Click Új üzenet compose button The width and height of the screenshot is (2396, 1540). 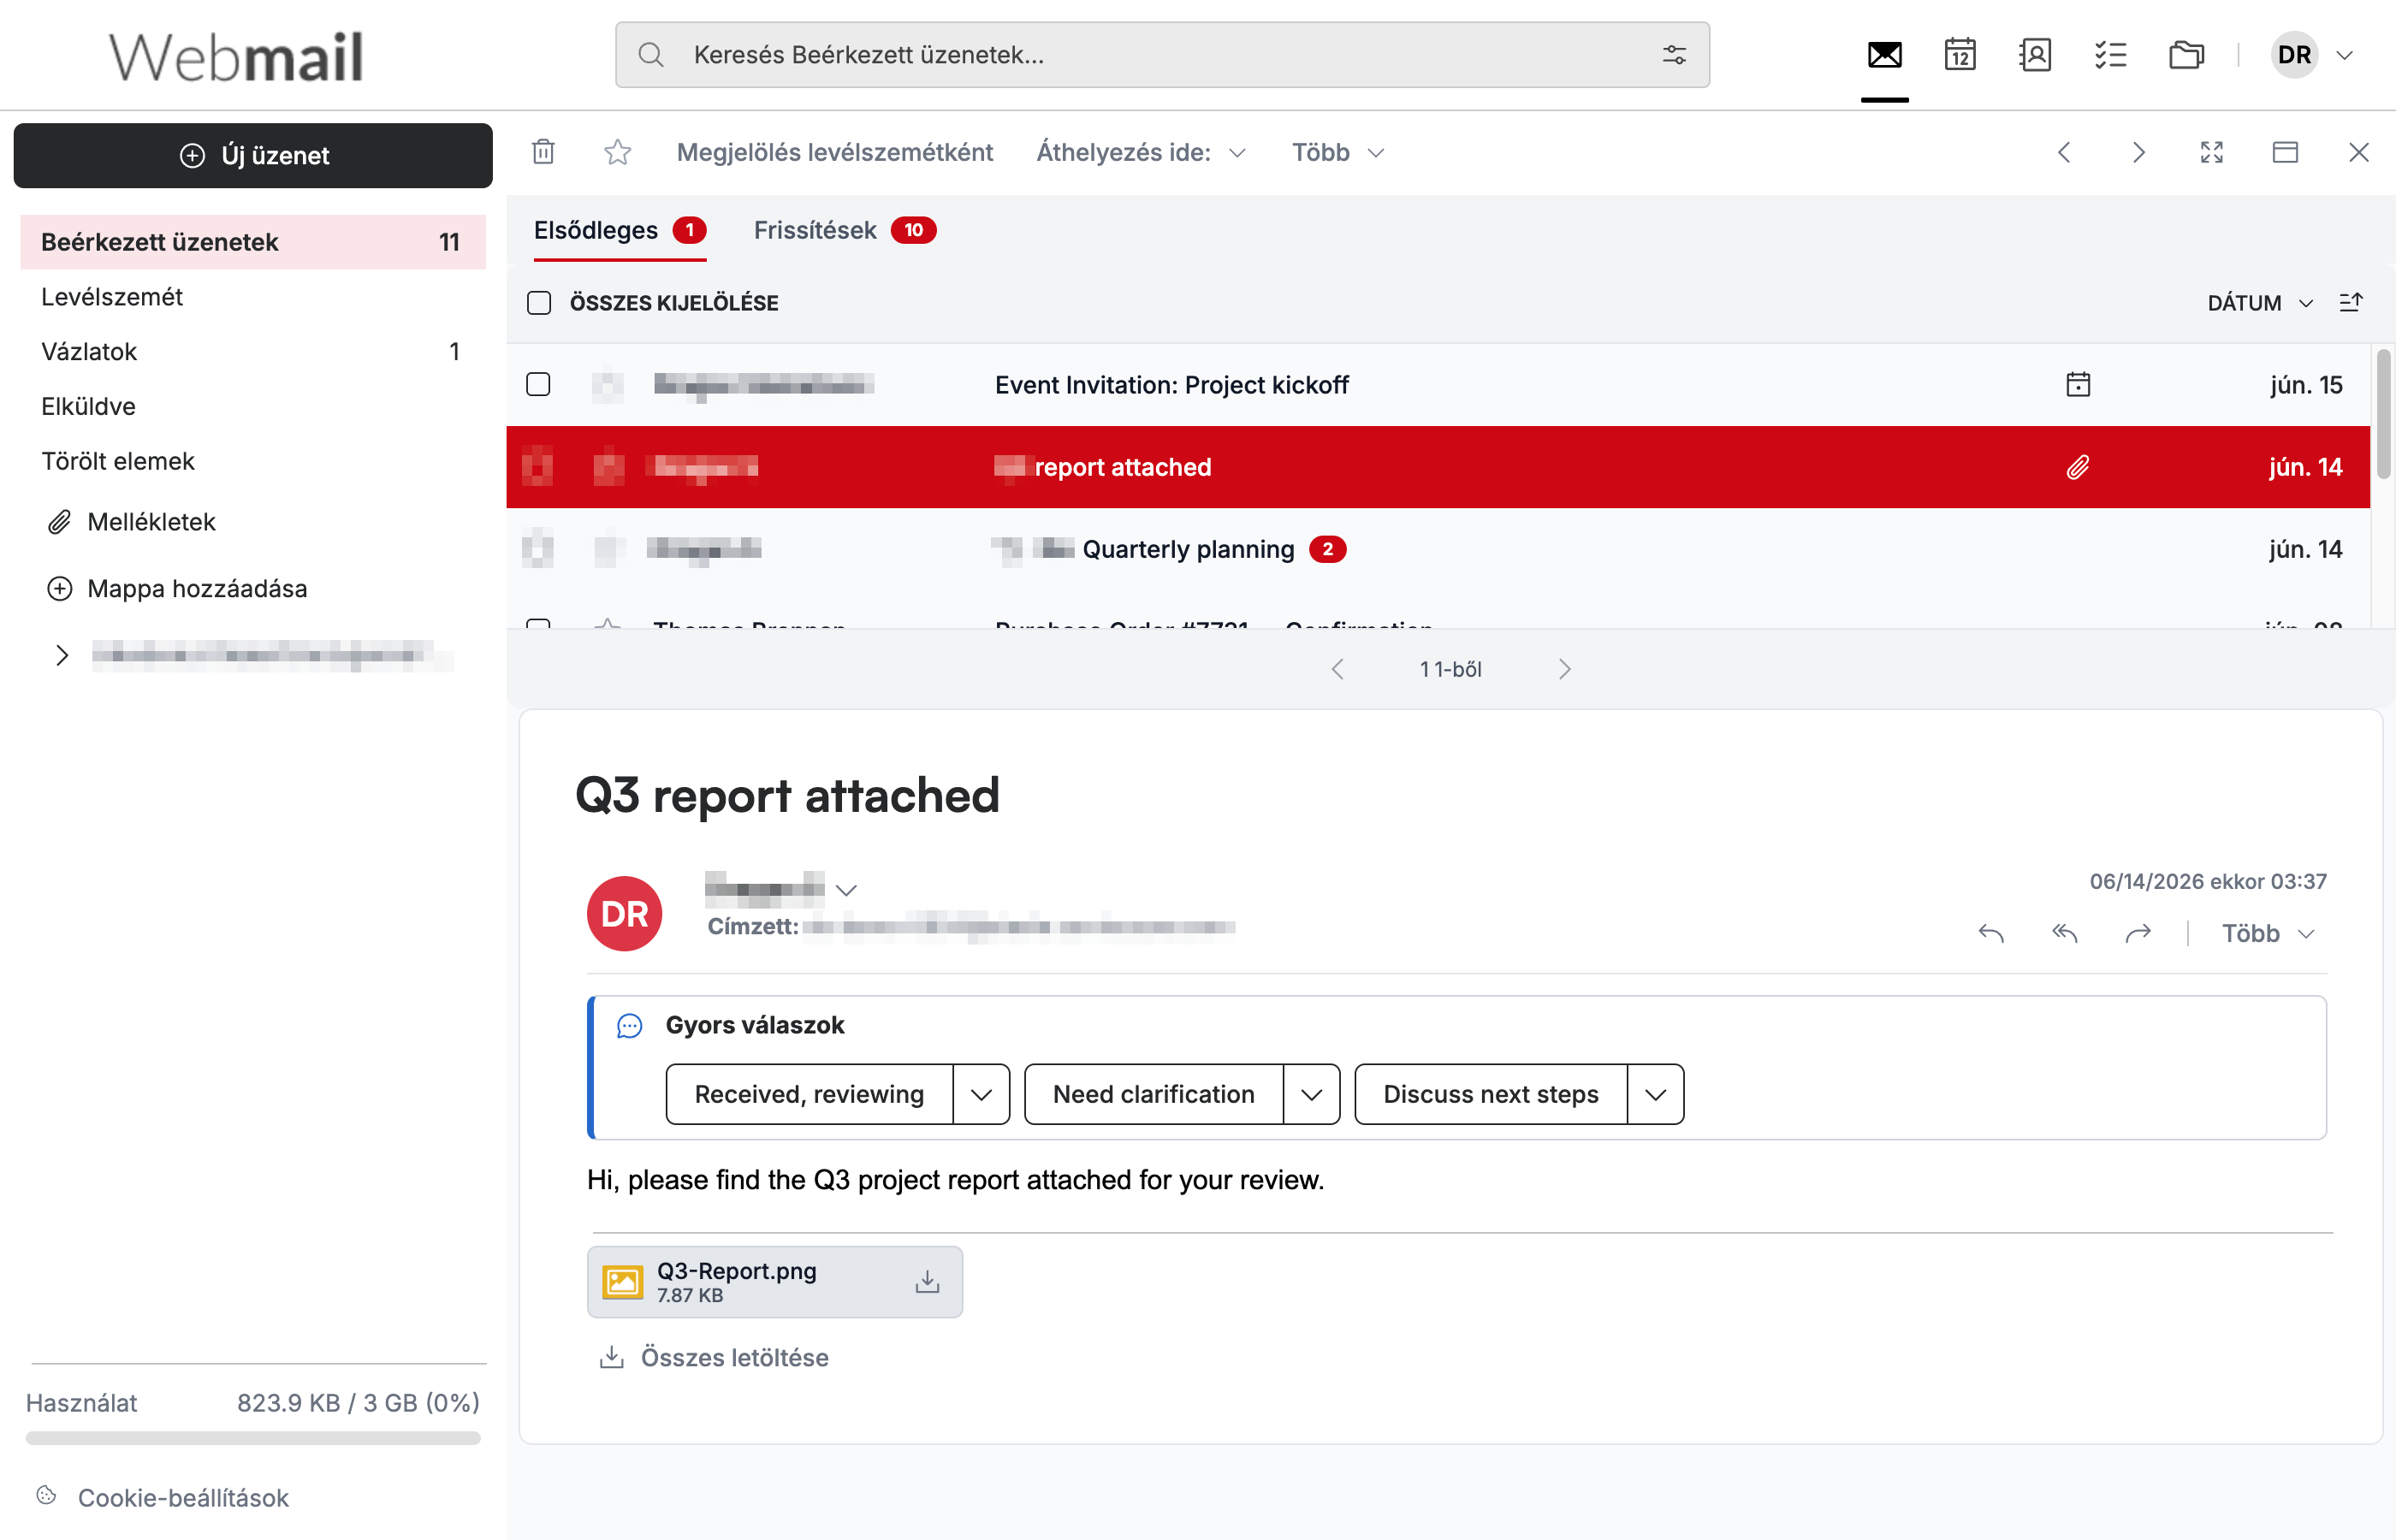coord(253,155)
